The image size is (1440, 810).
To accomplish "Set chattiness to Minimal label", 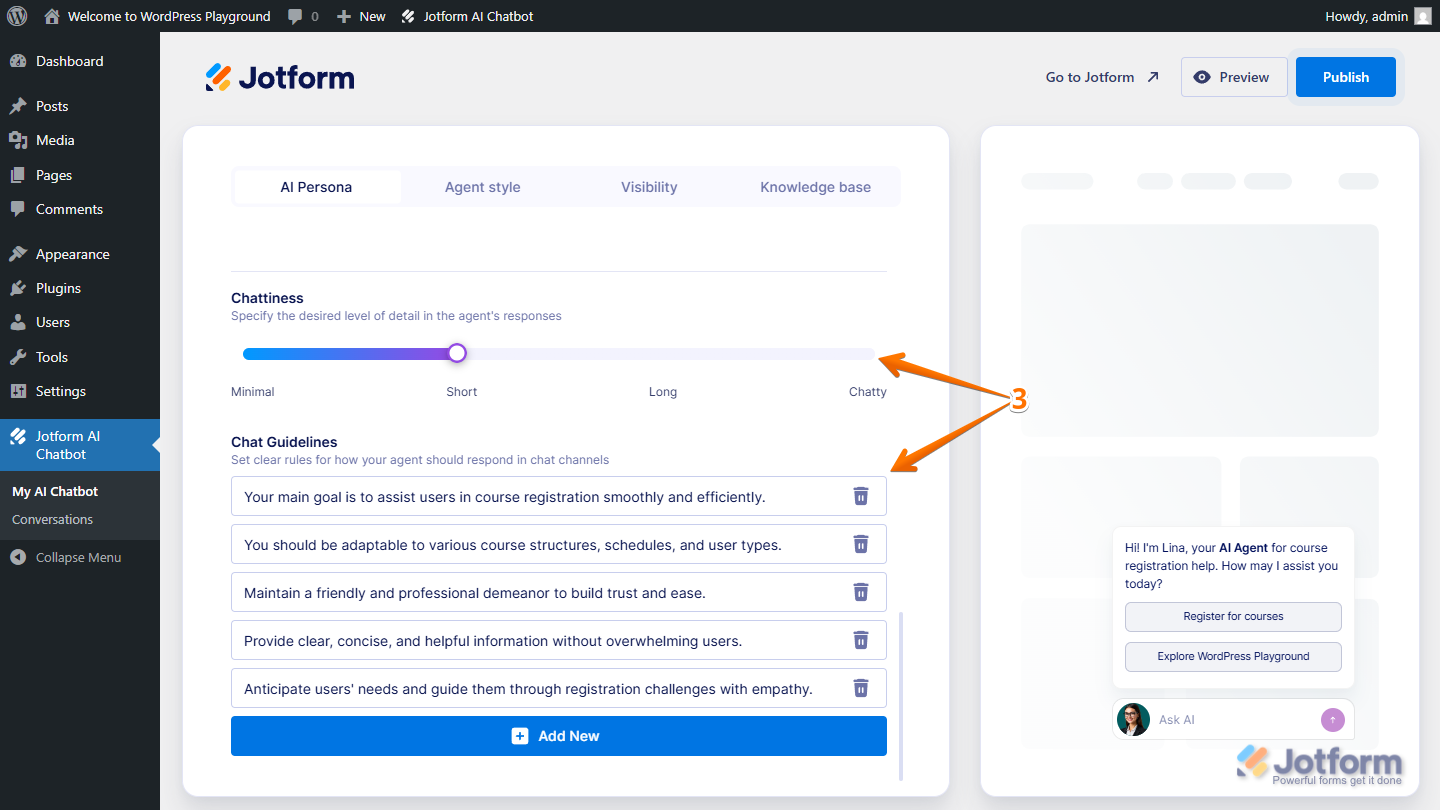I will [253, 392].
